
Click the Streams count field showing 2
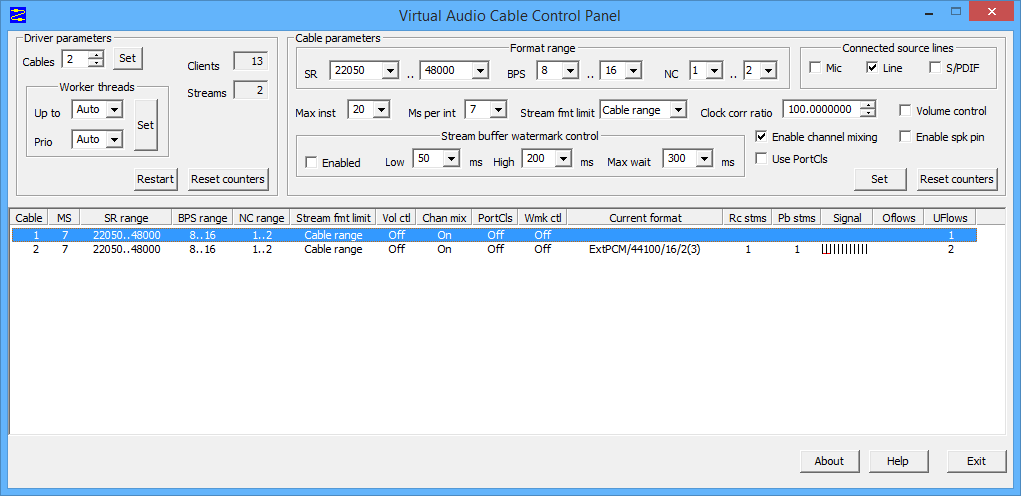click(251, 90)
